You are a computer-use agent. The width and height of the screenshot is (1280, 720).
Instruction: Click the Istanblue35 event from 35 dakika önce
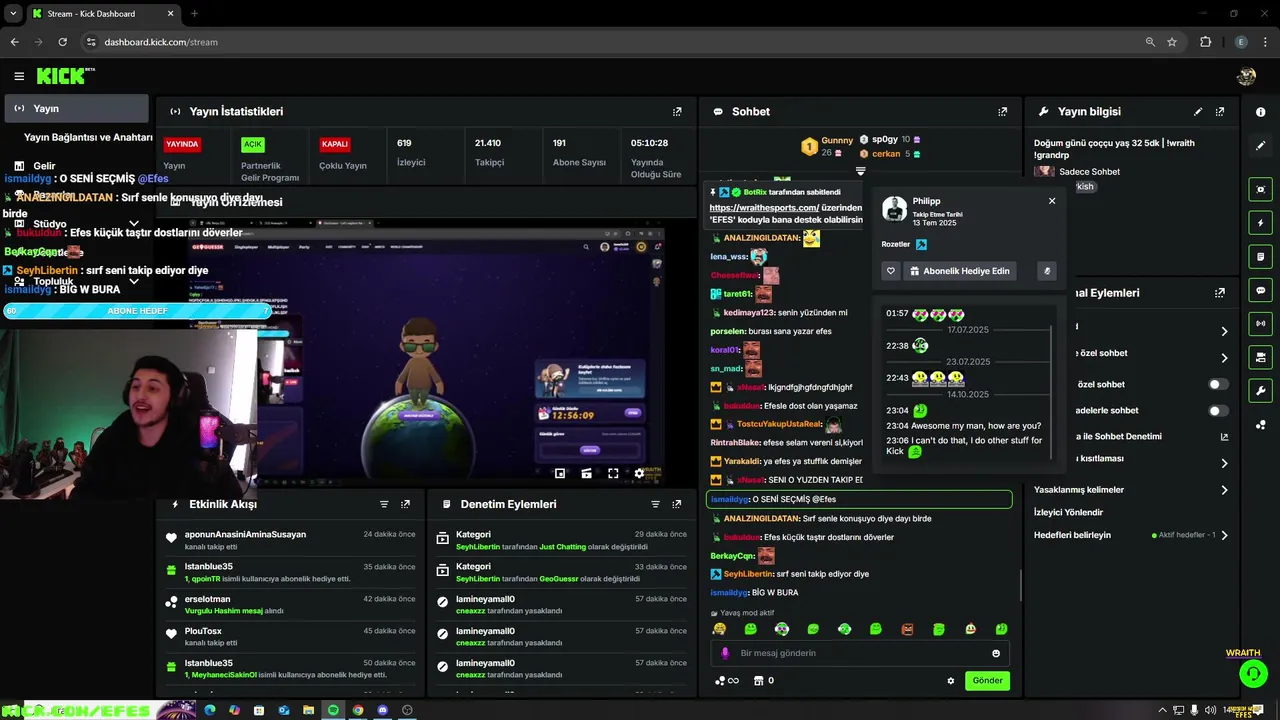coord(290,572)
